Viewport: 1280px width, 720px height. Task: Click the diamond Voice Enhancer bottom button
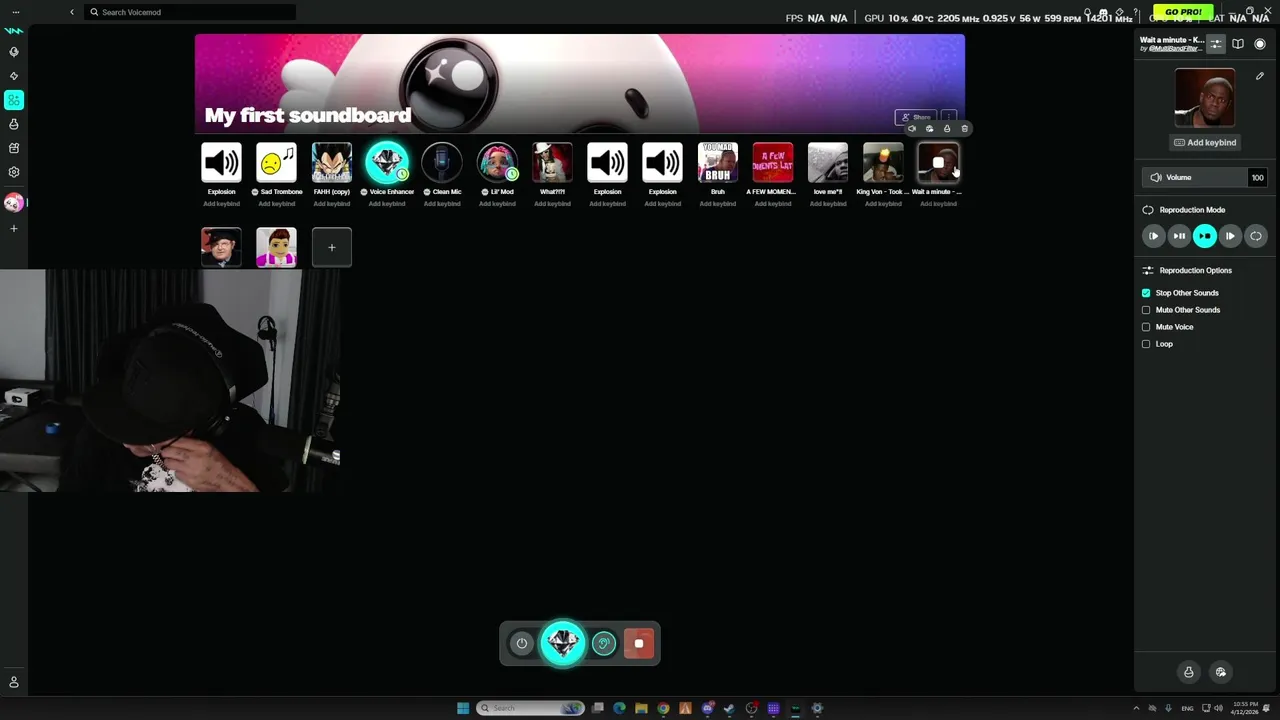tap(563, 643)
